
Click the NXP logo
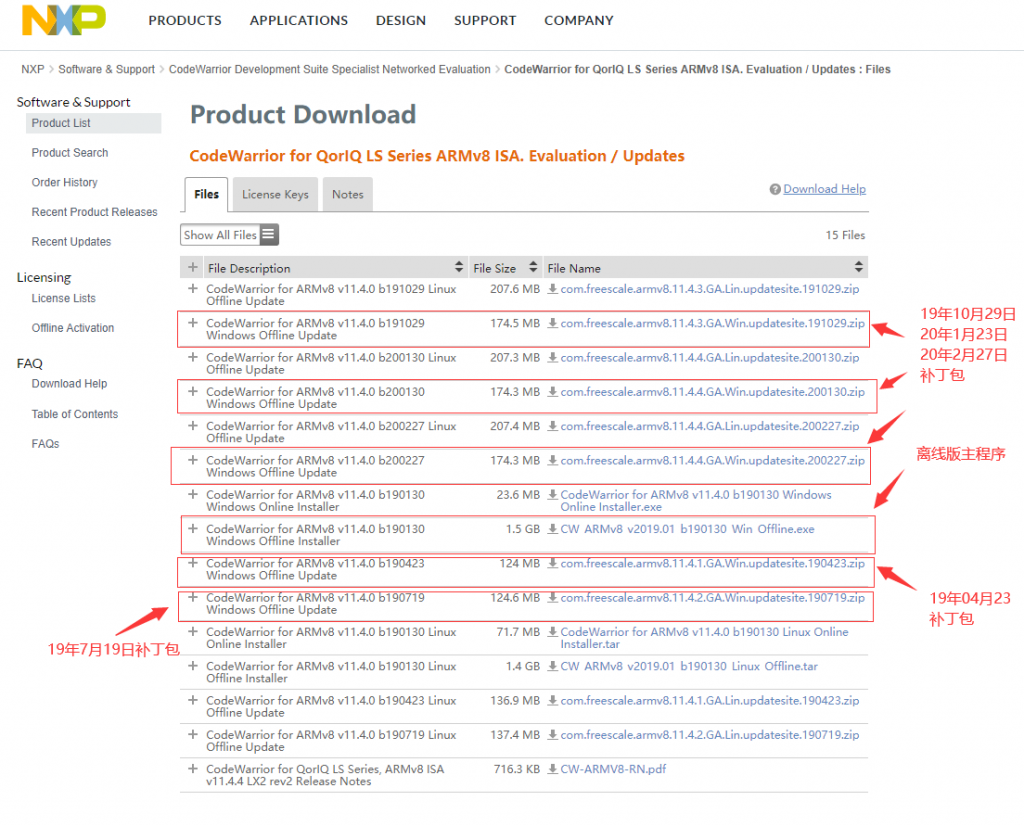point(64,20)
